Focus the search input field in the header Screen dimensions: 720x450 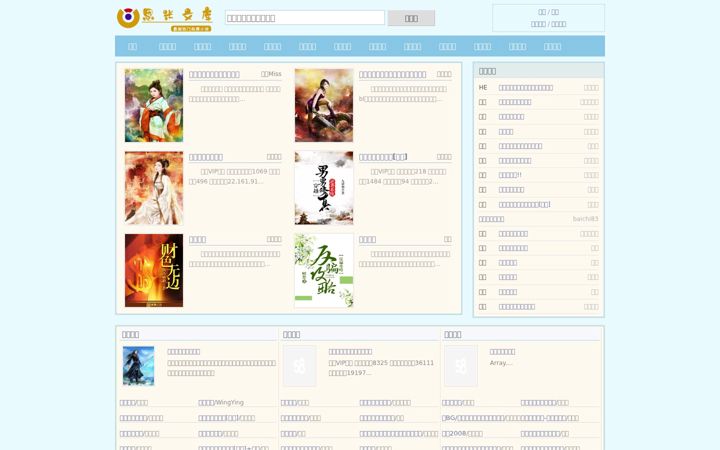click(305, 18)
